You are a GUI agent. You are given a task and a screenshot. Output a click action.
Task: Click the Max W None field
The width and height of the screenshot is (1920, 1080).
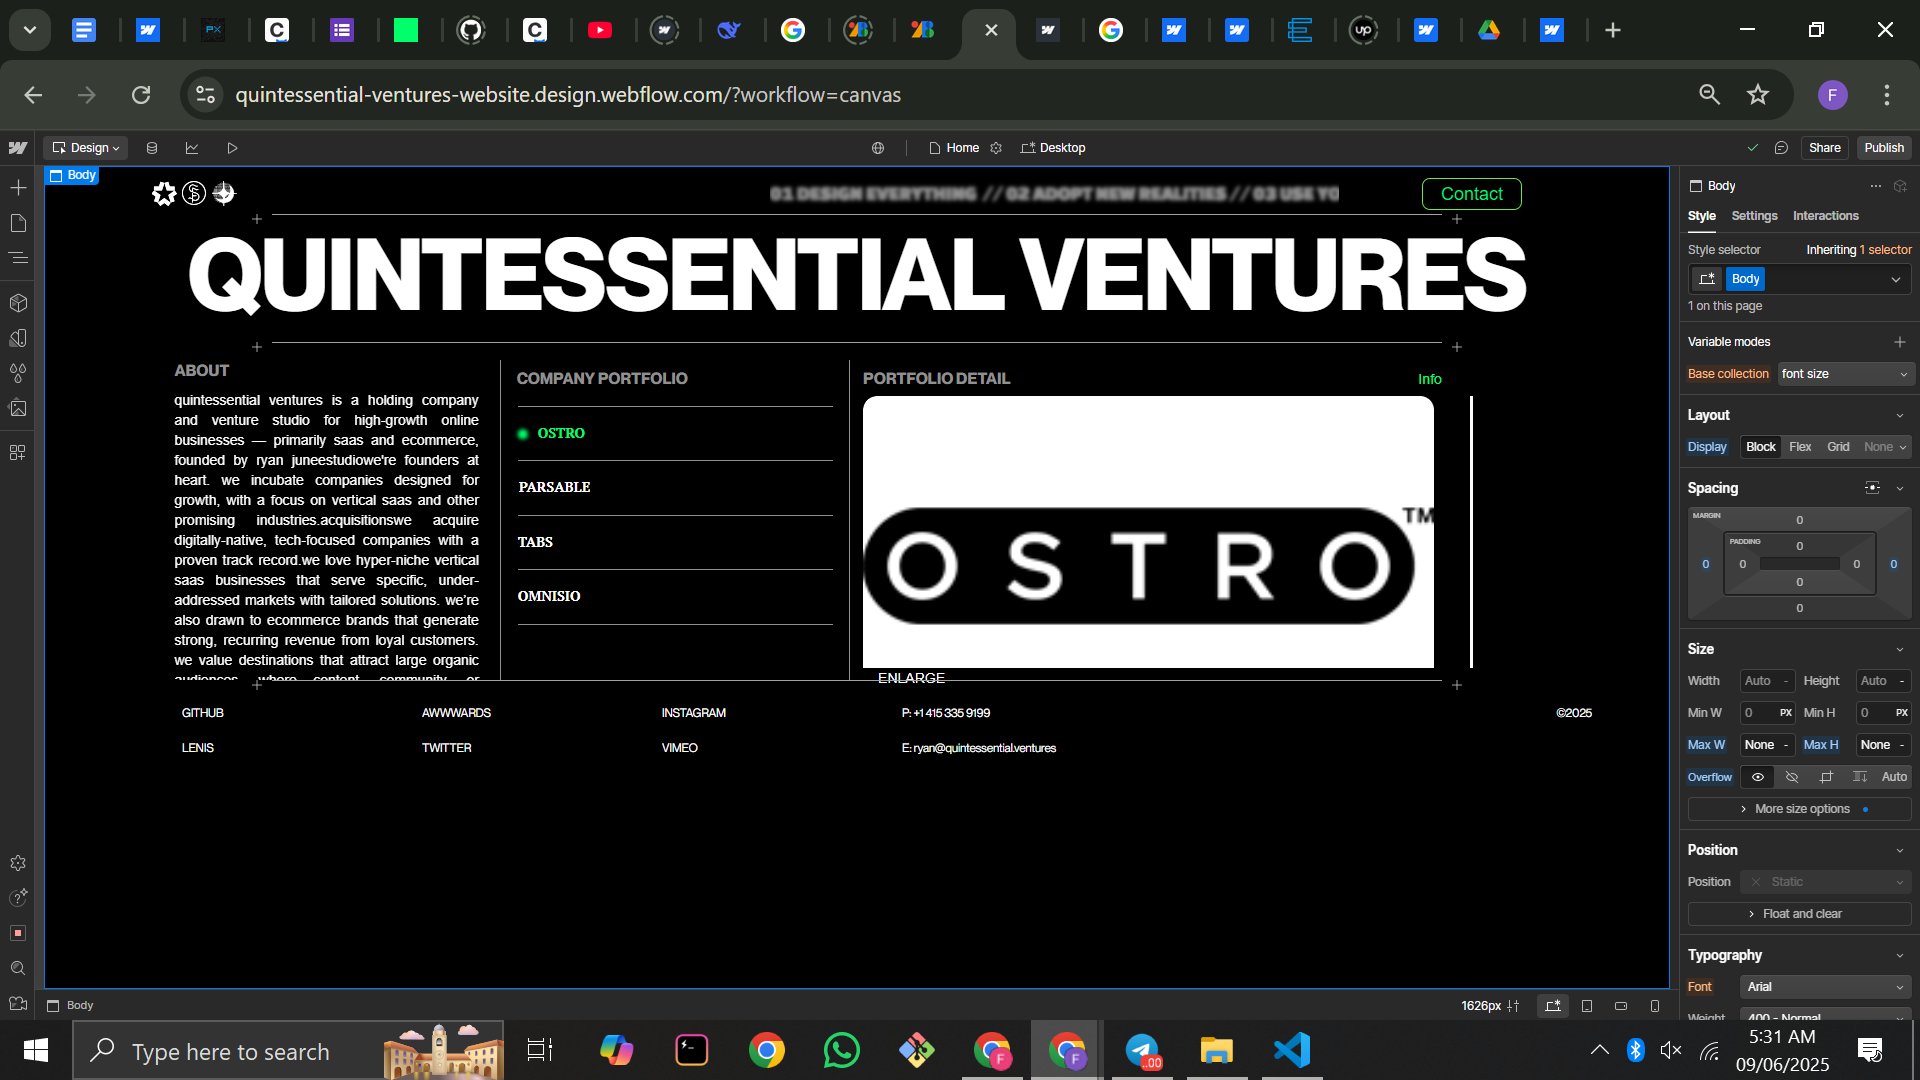(x=1767, y=745)
